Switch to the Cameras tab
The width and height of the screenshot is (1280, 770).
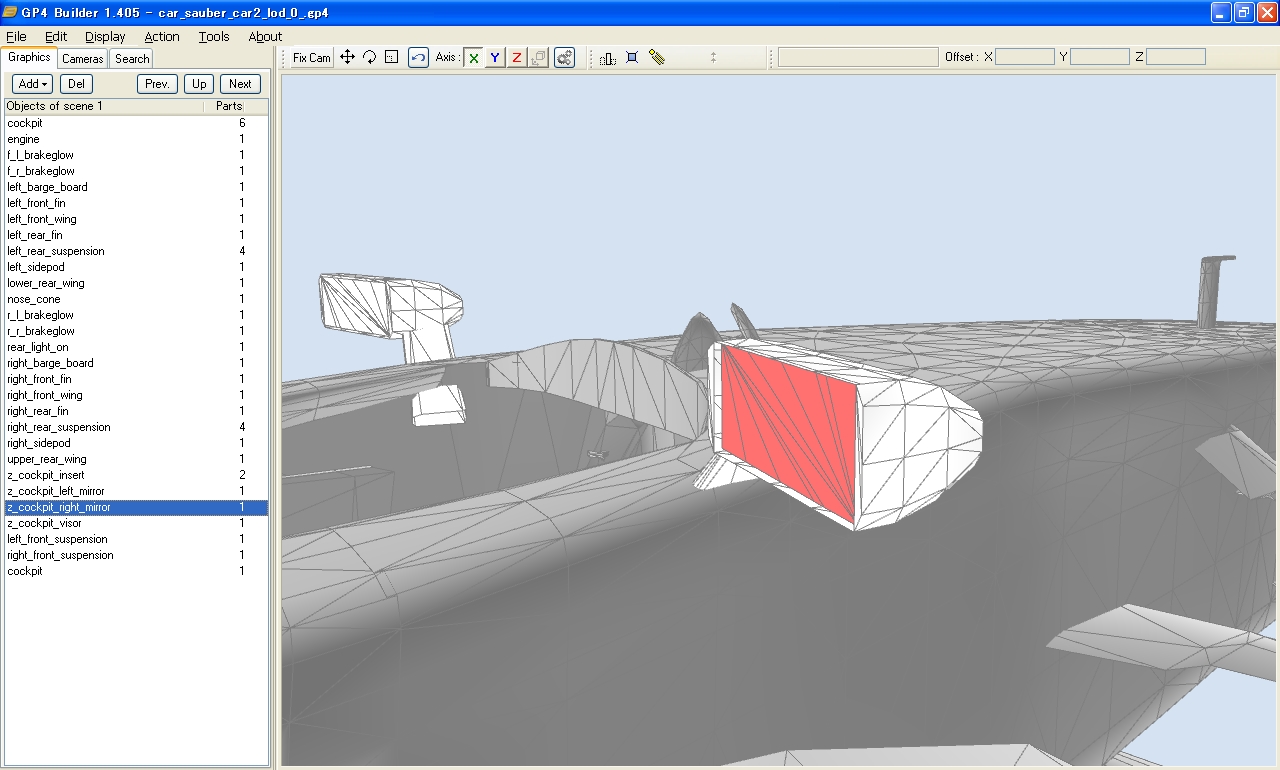pos(82,59)
